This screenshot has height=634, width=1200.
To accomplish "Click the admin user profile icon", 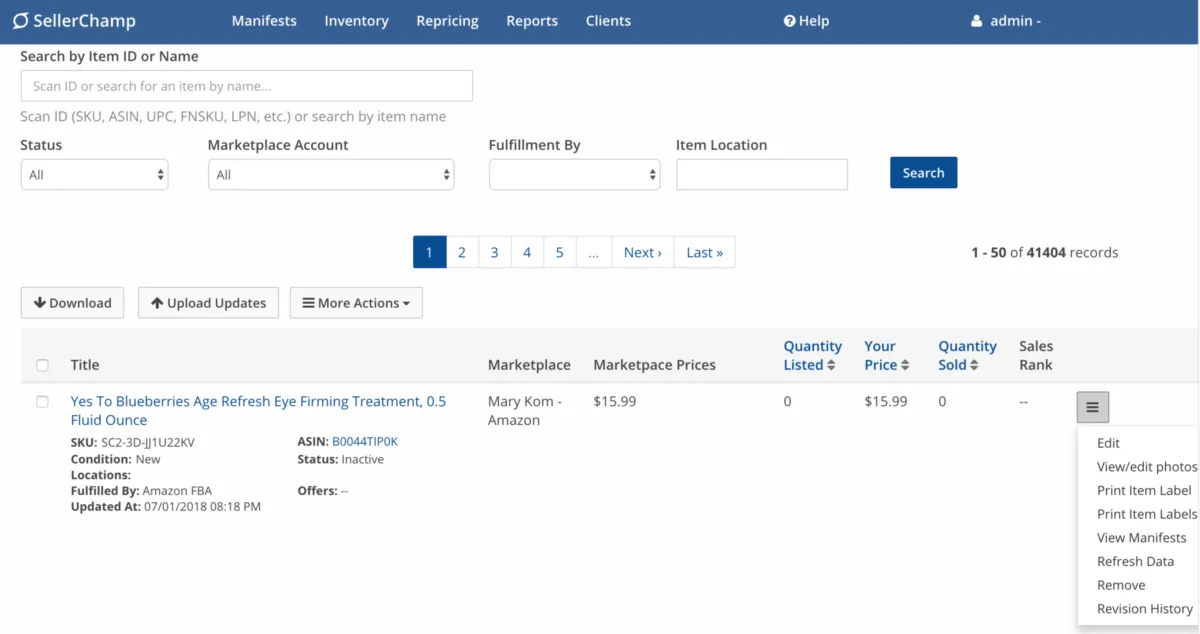I will click(977, 21).
